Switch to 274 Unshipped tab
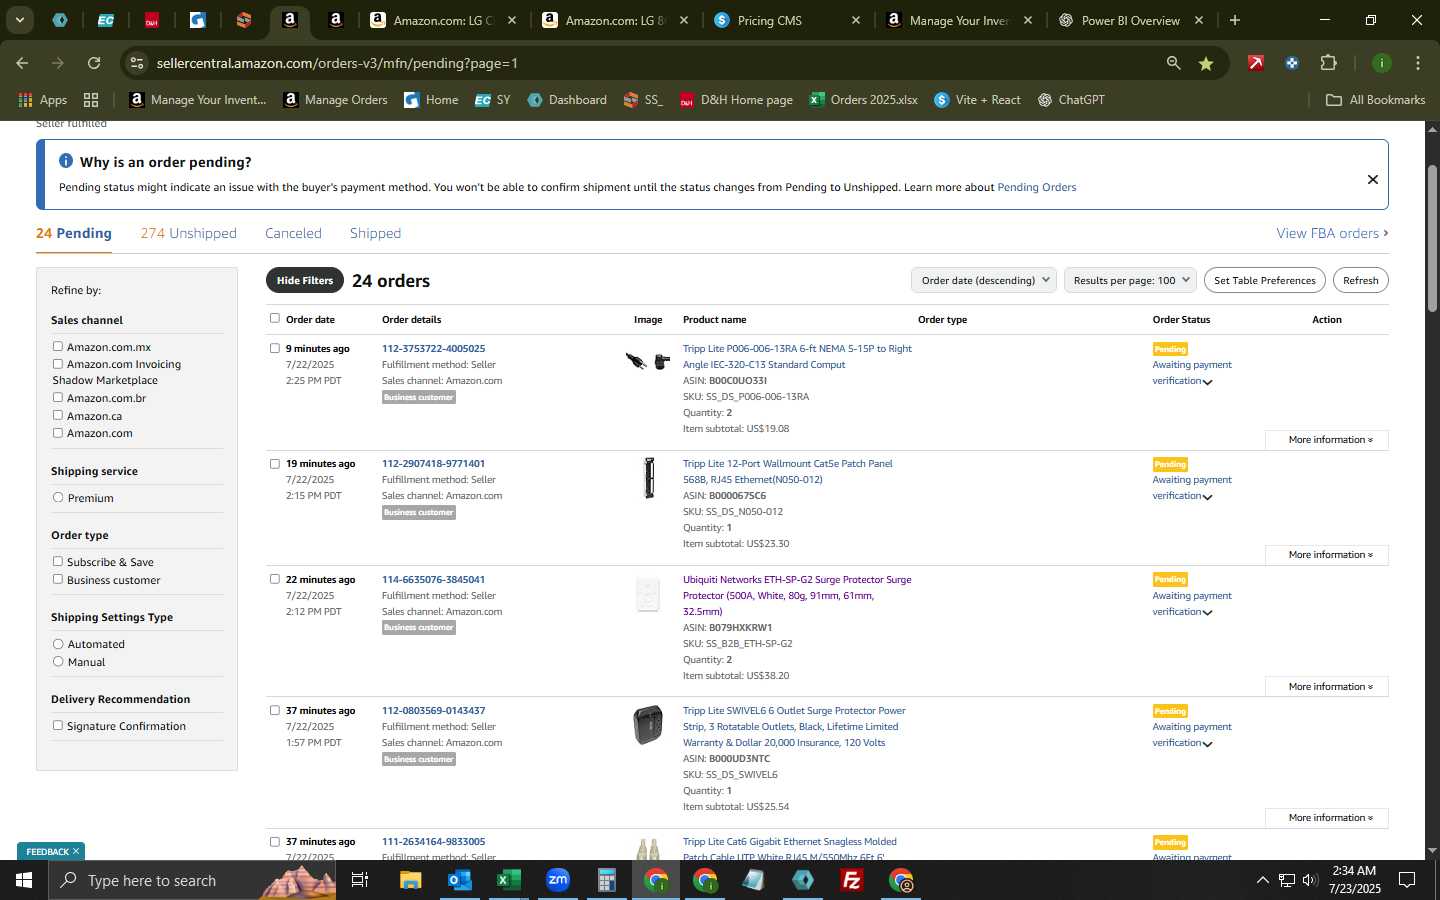 coord(189,233)
